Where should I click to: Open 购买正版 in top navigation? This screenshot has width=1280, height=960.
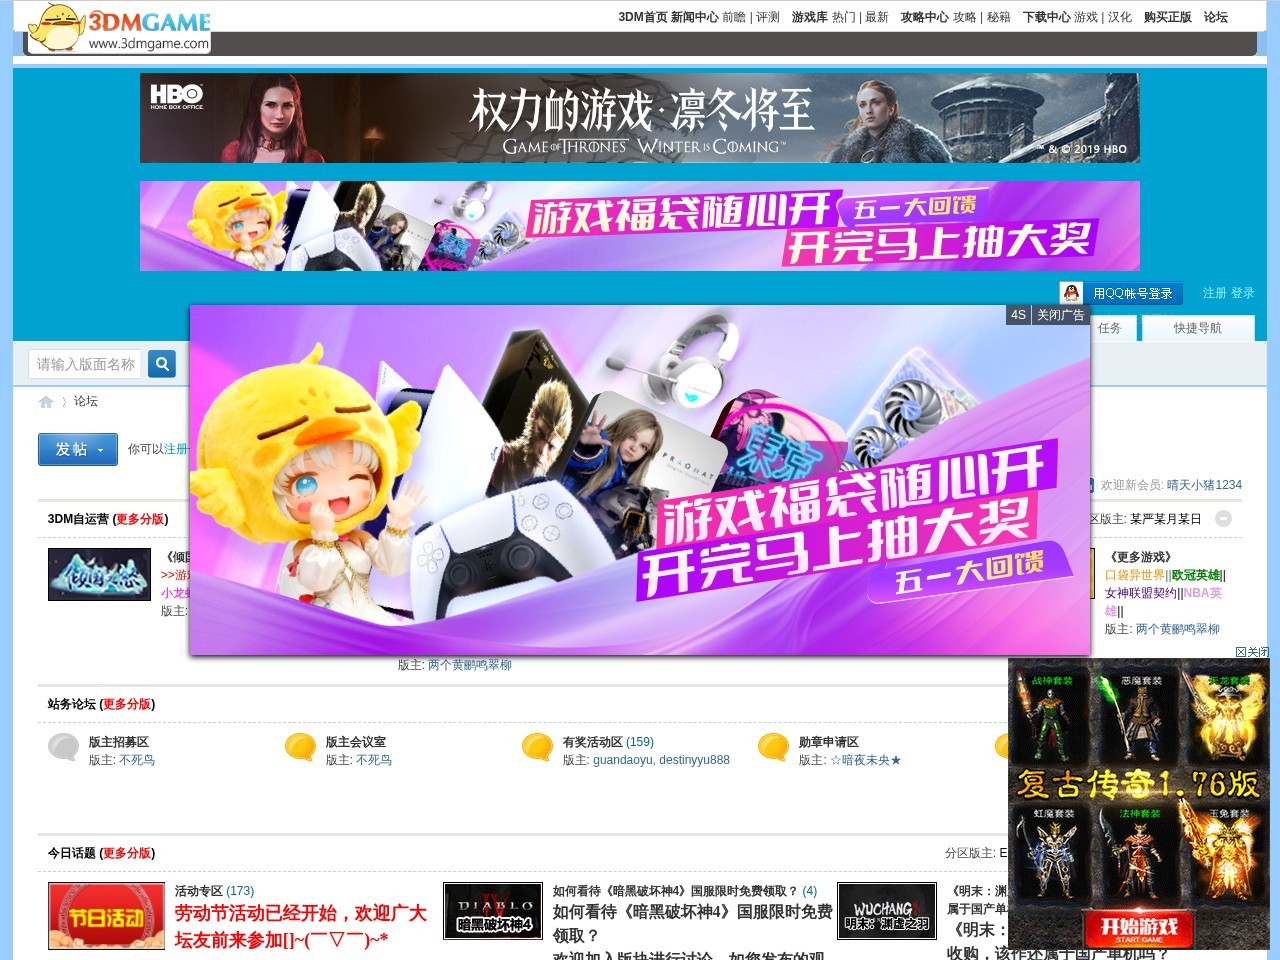click(1168, 17)
